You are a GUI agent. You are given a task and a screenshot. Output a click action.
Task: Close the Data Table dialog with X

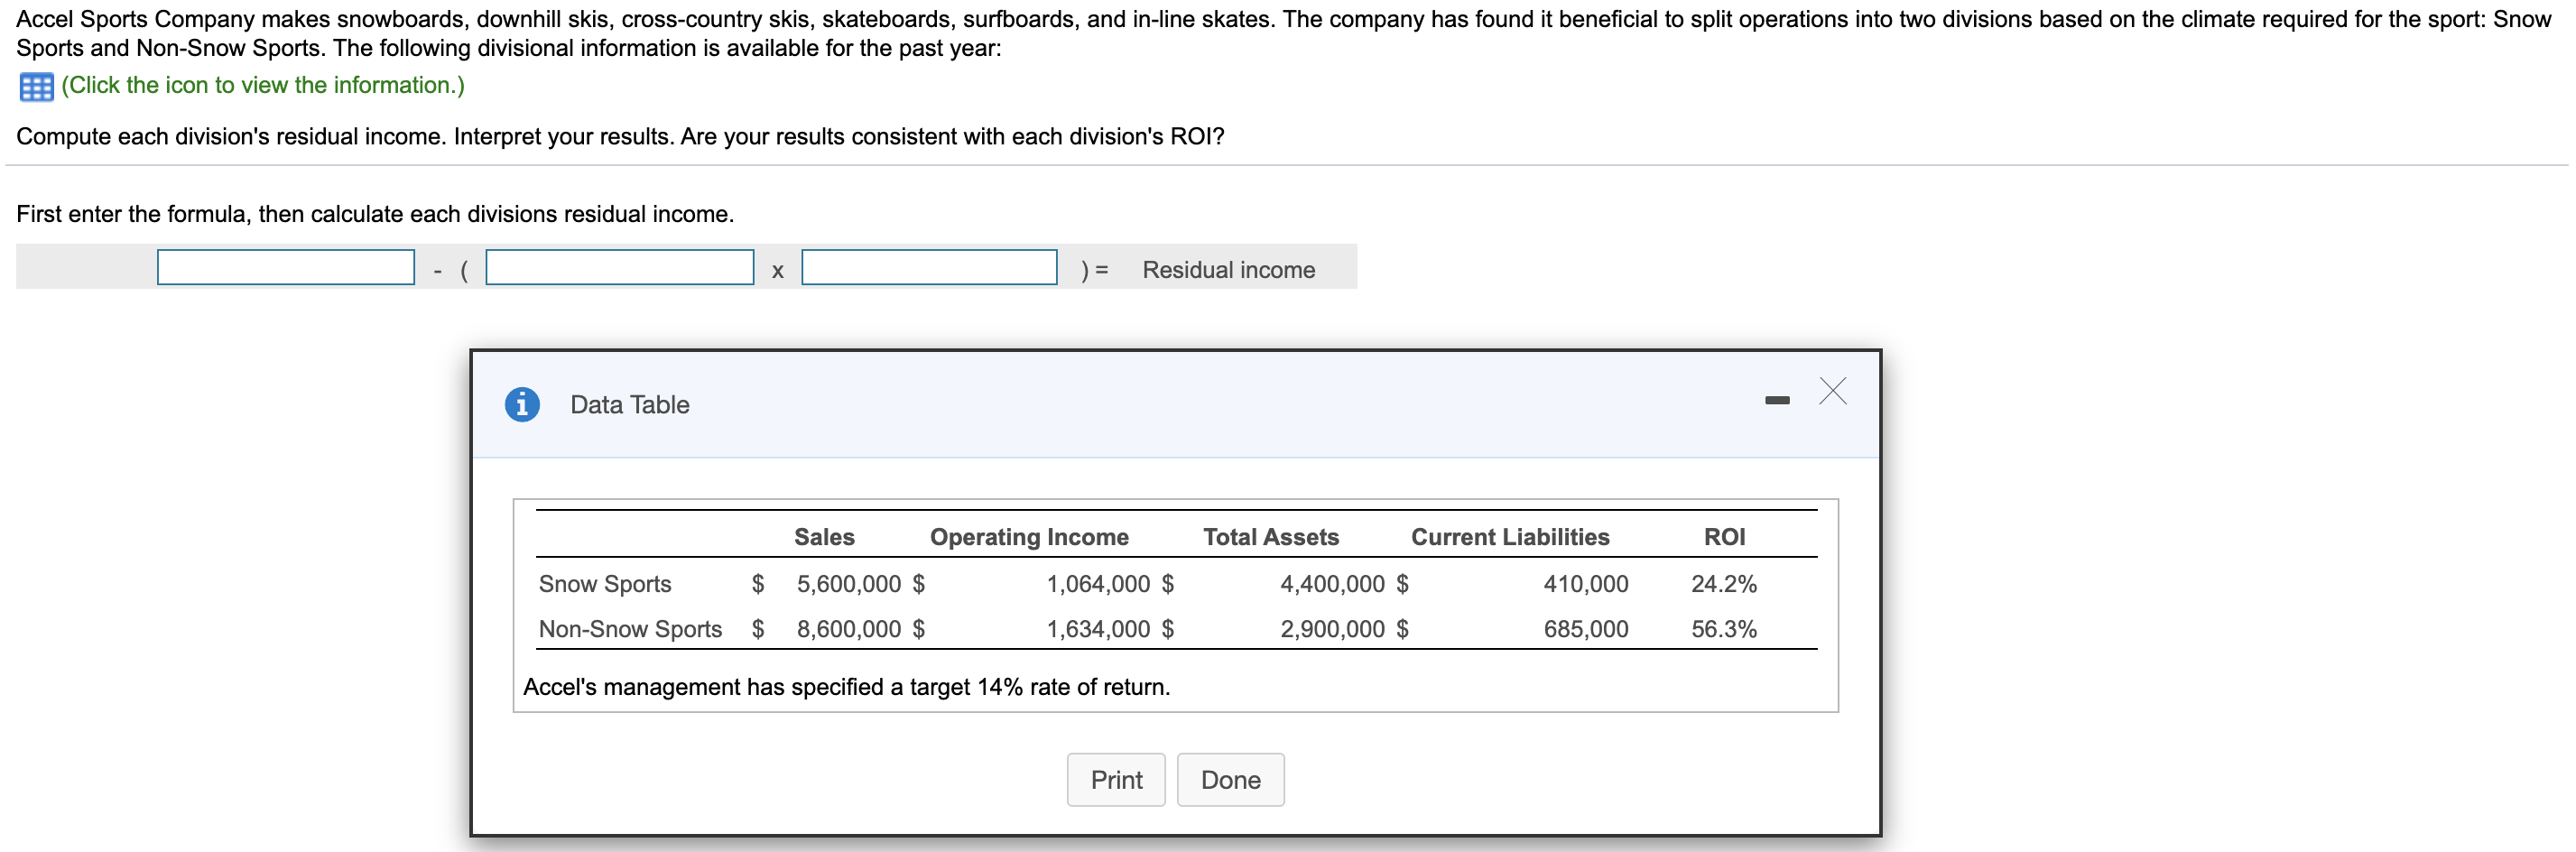pos(1832,391)
